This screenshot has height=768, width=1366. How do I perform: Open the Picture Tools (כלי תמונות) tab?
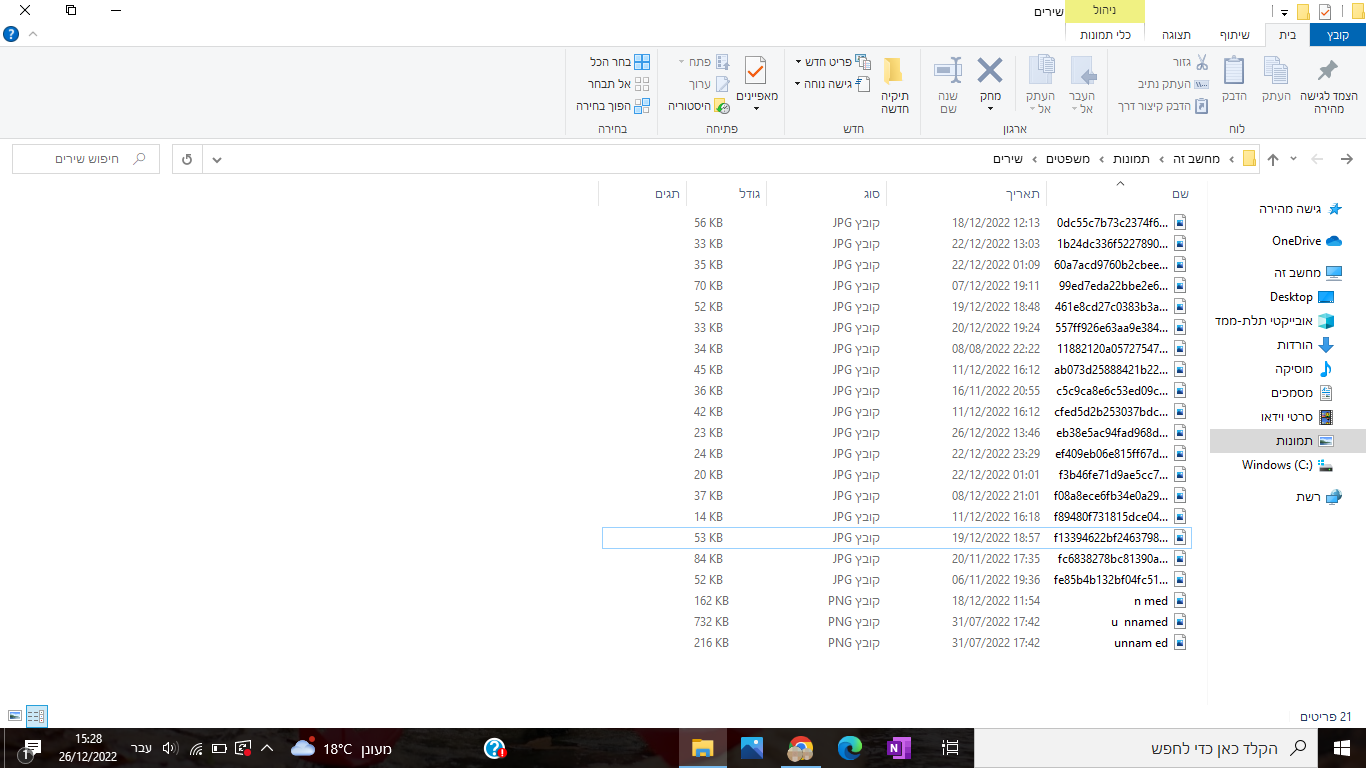(1105, 35)
